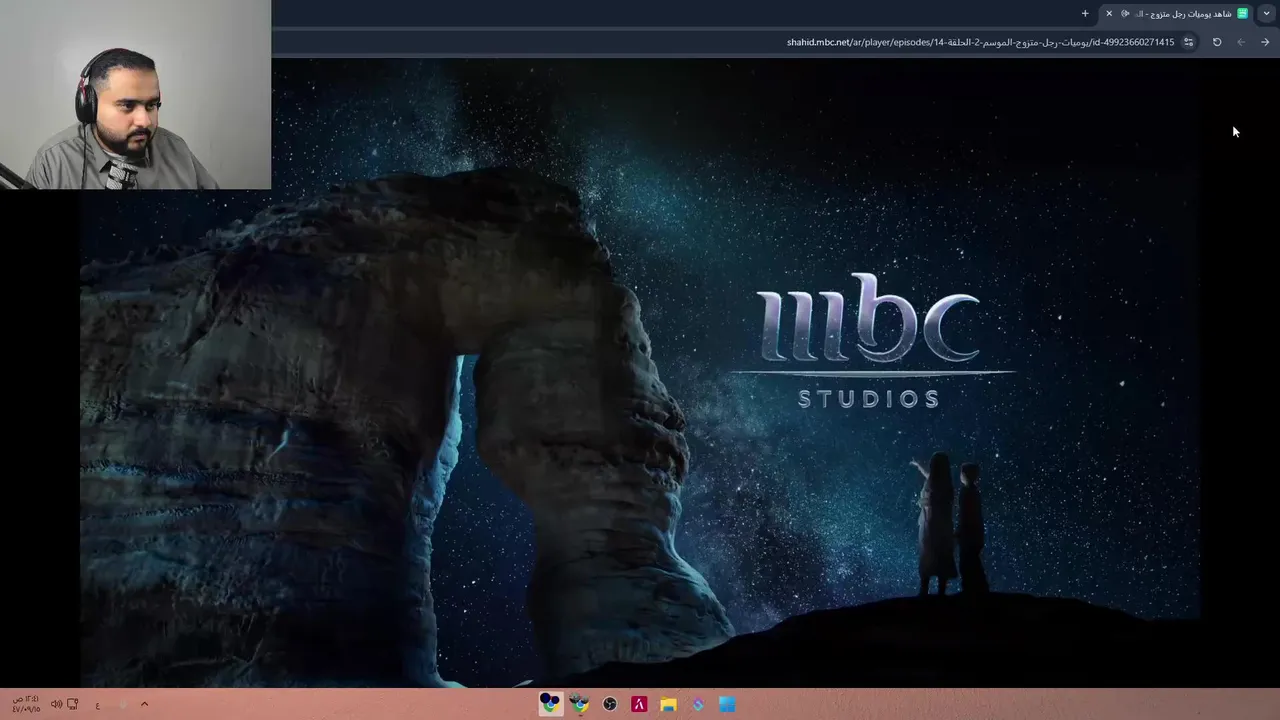Open the Windows Start button on taskbar
Image resolution: width=1280 pixels, height=720 pixels.
727,704
